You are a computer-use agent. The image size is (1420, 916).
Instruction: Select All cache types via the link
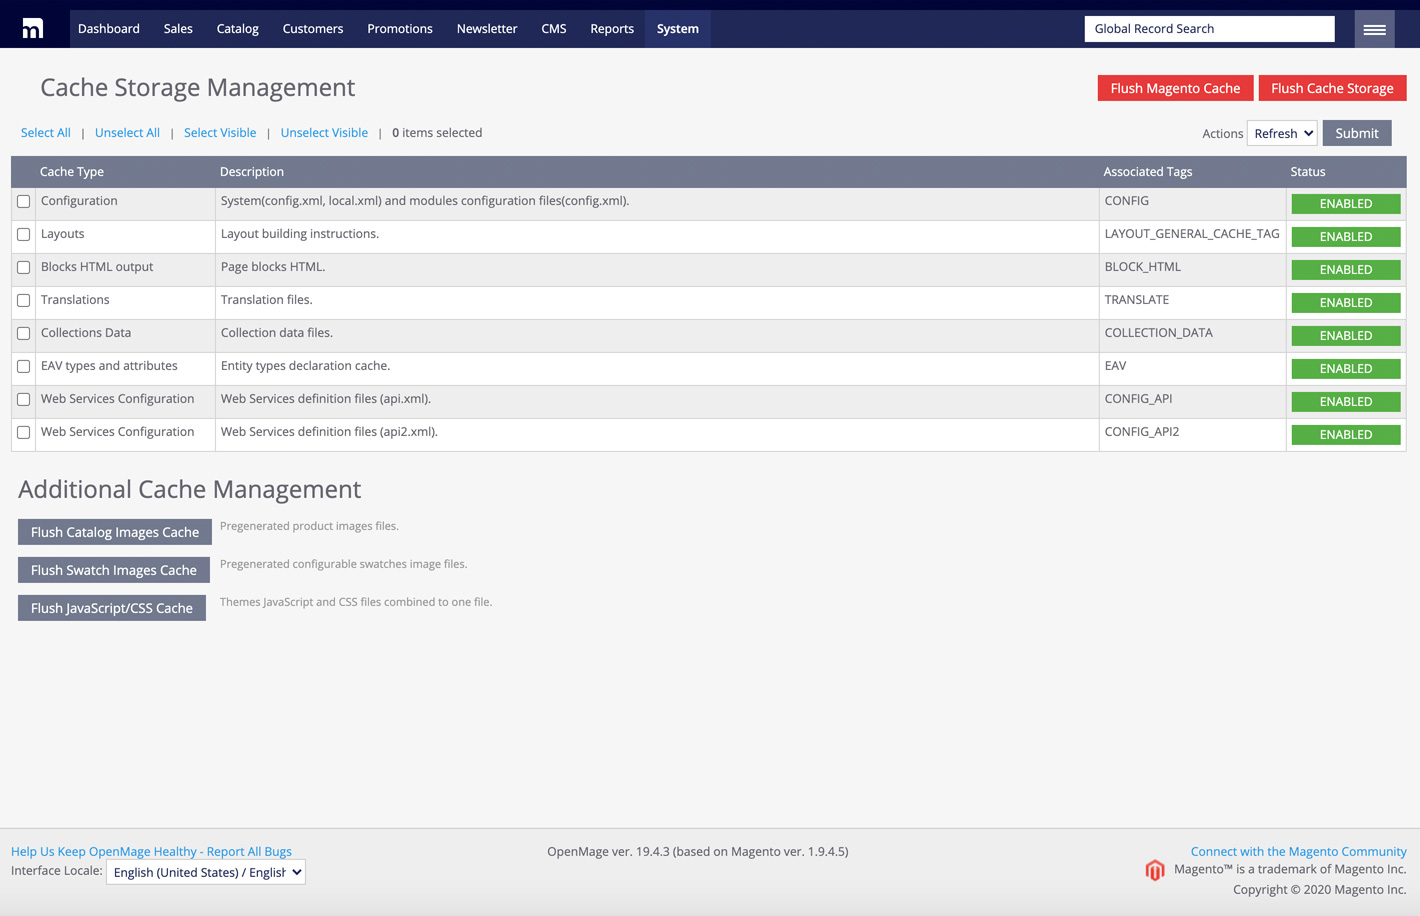[x=45, y=132]
